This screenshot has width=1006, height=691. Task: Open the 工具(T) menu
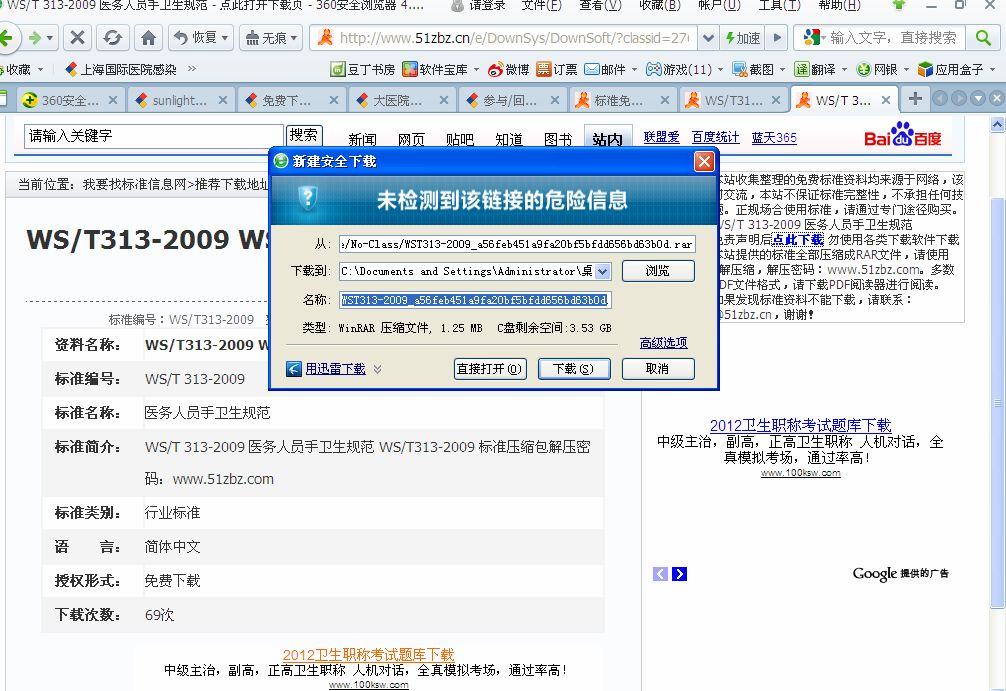pyautogui.click(x=776, y=6)
